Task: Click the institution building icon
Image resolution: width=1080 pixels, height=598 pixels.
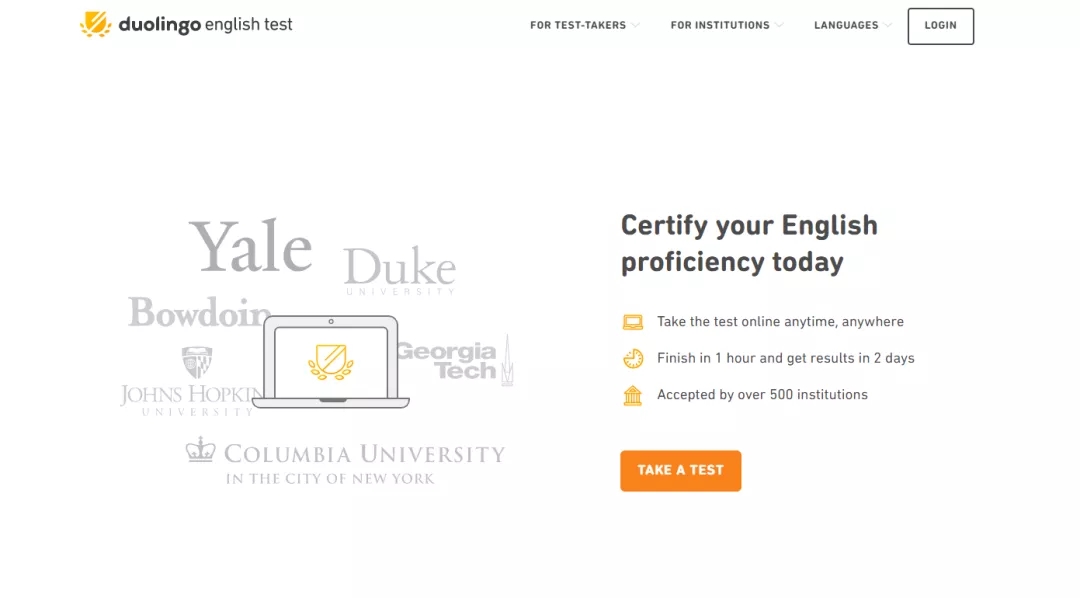Action: point(633,394)
